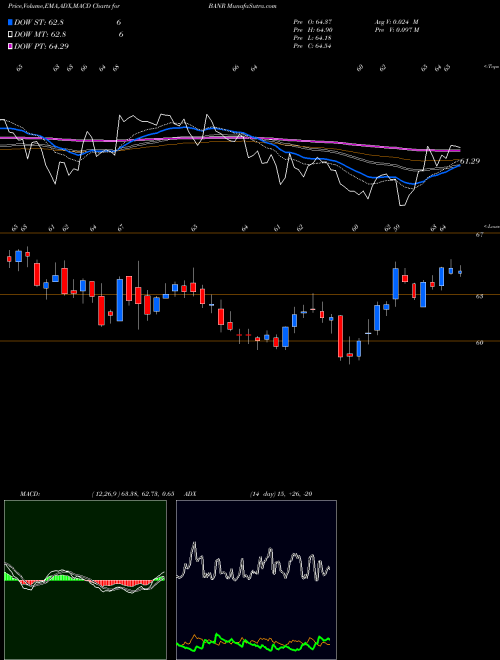This screenshot has width=500, height=660.
Task: Select the 'DOW PT: 64.29' legend text
Action: 41,46
